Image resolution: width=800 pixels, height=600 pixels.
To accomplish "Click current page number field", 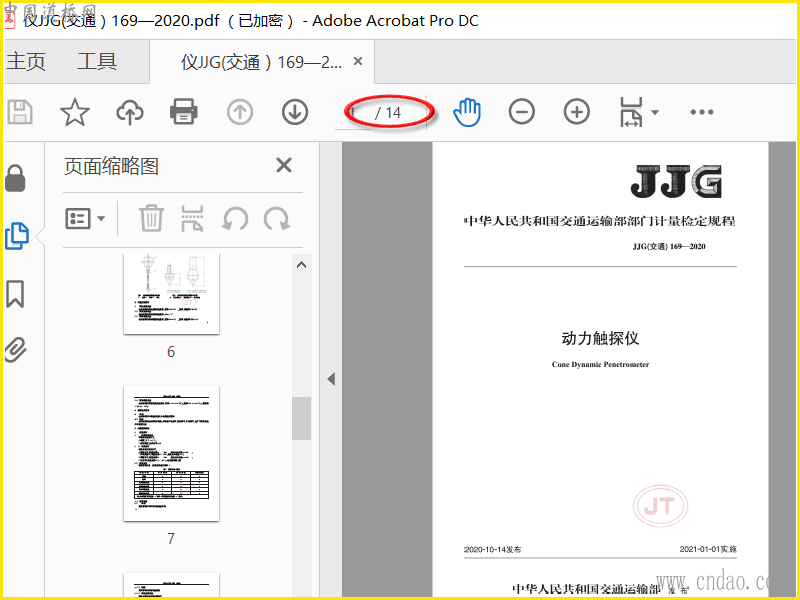I will click(x=353, y=113).
